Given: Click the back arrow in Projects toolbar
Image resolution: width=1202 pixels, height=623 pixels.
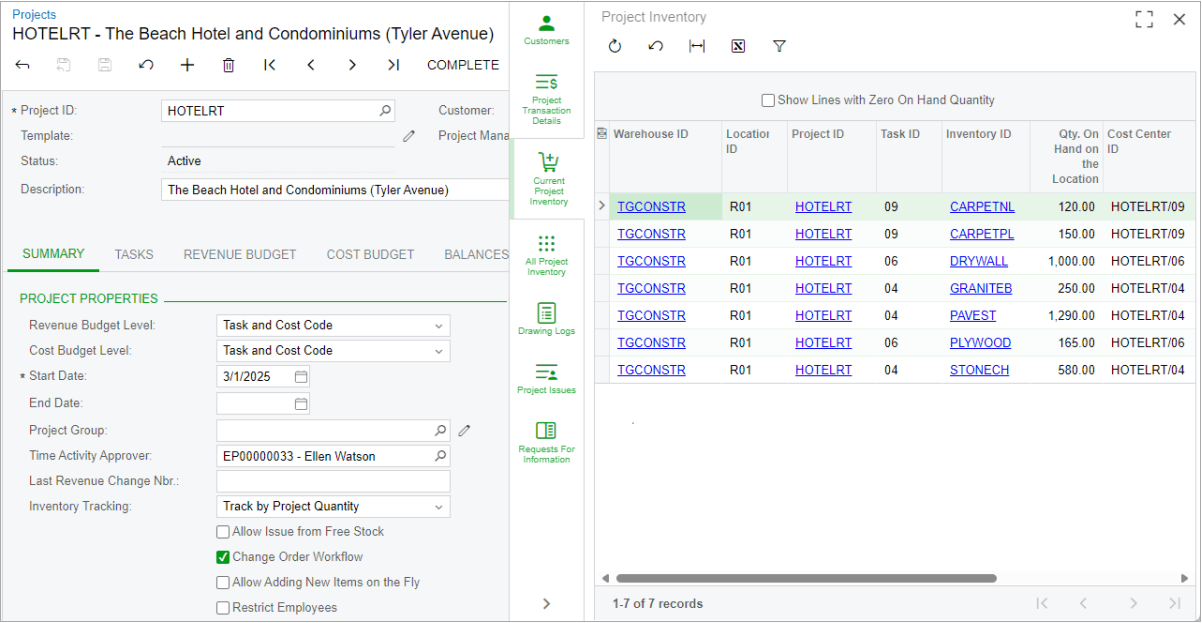Looking at the screenshot, I should 23,65.
